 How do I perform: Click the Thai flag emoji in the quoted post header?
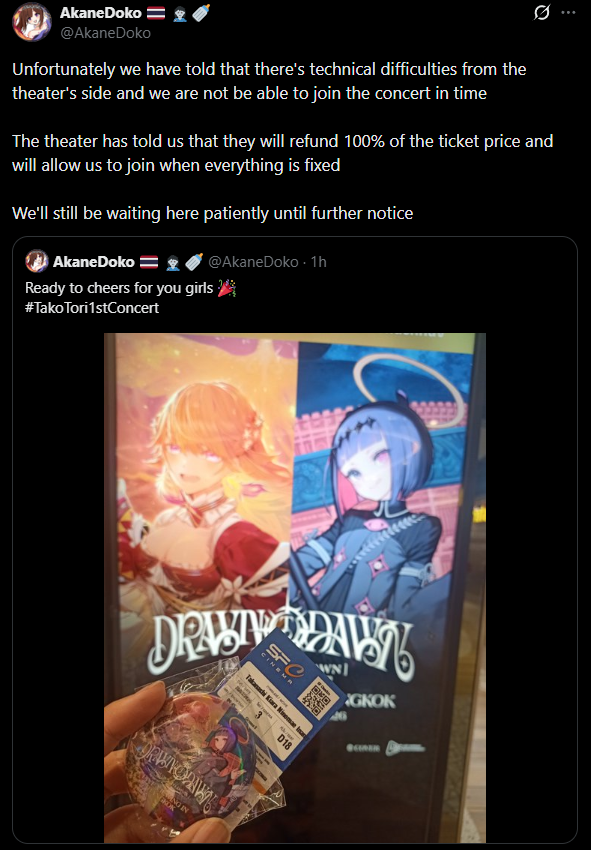pyautogui.click(x=149, y=262)
